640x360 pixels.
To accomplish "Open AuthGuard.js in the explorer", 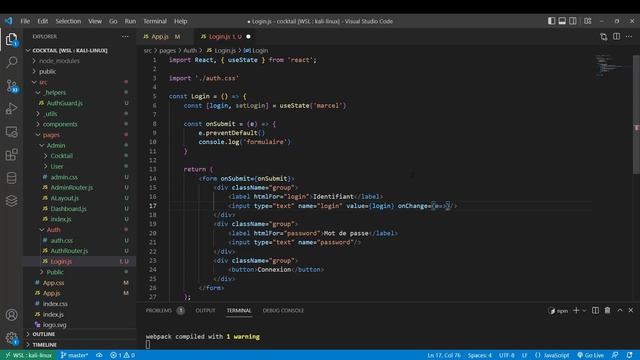I will [64, 103].
